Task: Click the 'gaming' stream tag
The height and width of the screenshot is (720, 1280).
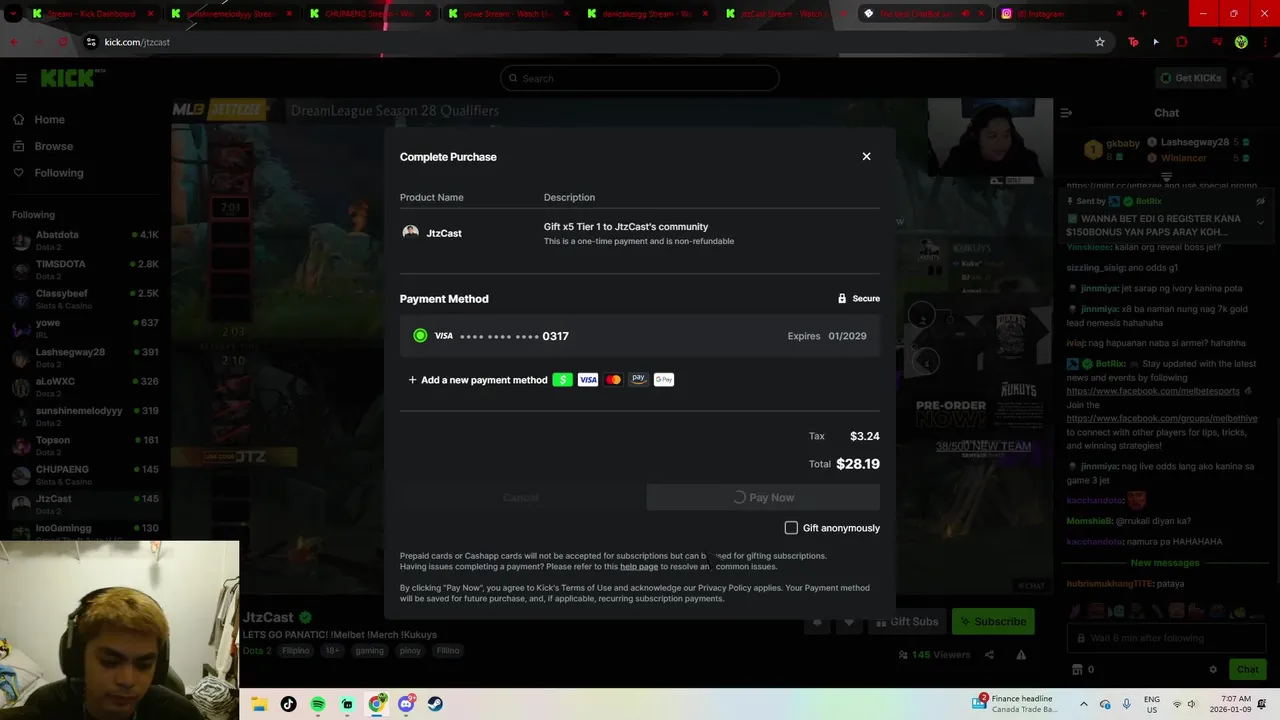Action: click(x=369, y=650)
